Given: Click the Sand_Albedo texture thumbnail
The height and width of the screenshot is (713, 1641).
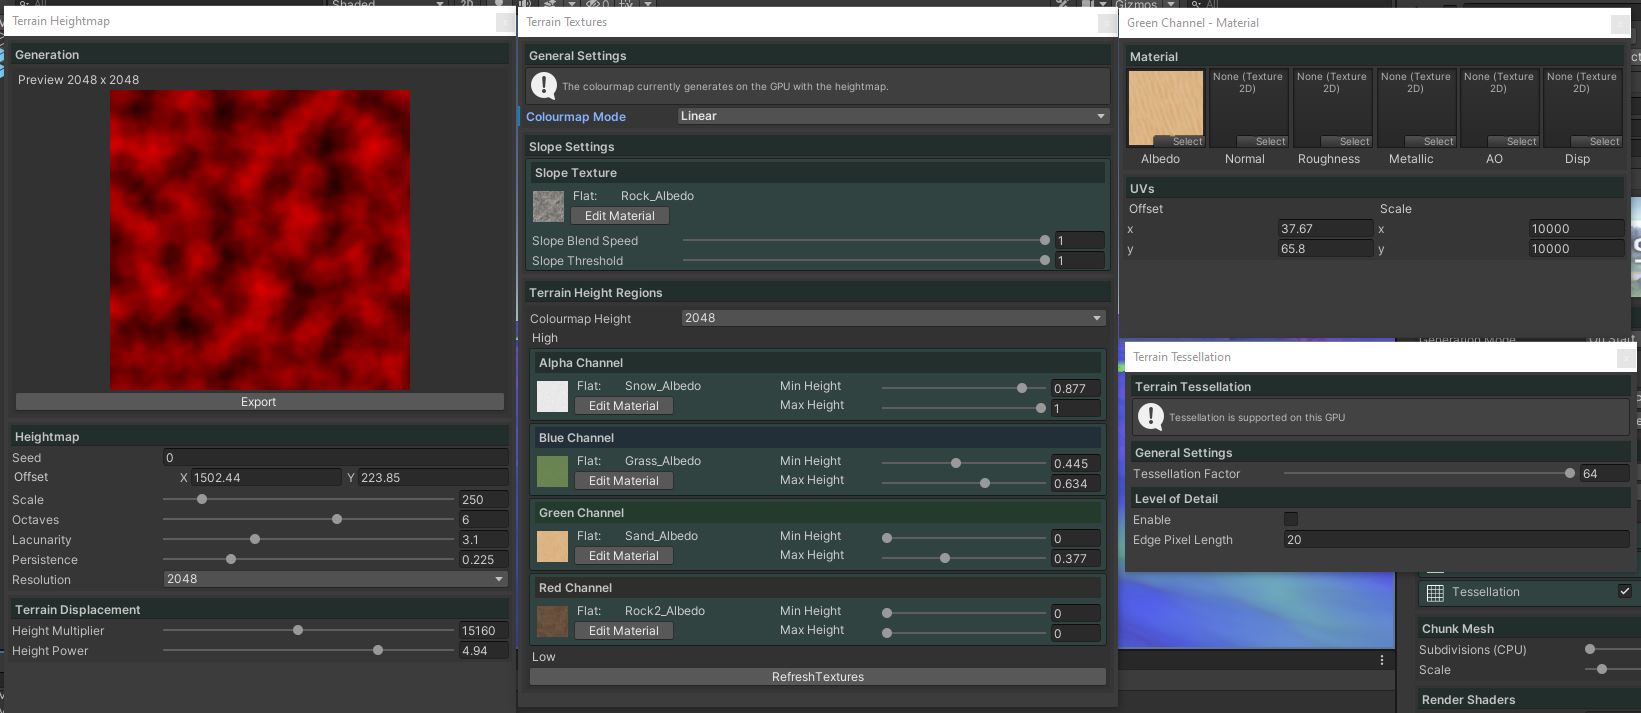Looking at the screenshot, I should tap(552, 546).
